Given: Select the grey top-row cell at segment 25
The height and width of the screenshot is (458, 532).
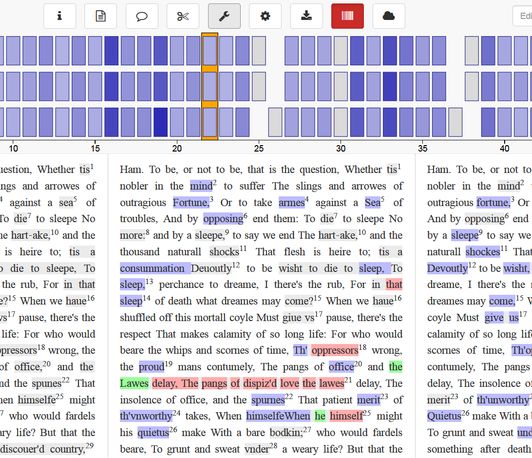Looking at the screenshot, I should 259,51.
